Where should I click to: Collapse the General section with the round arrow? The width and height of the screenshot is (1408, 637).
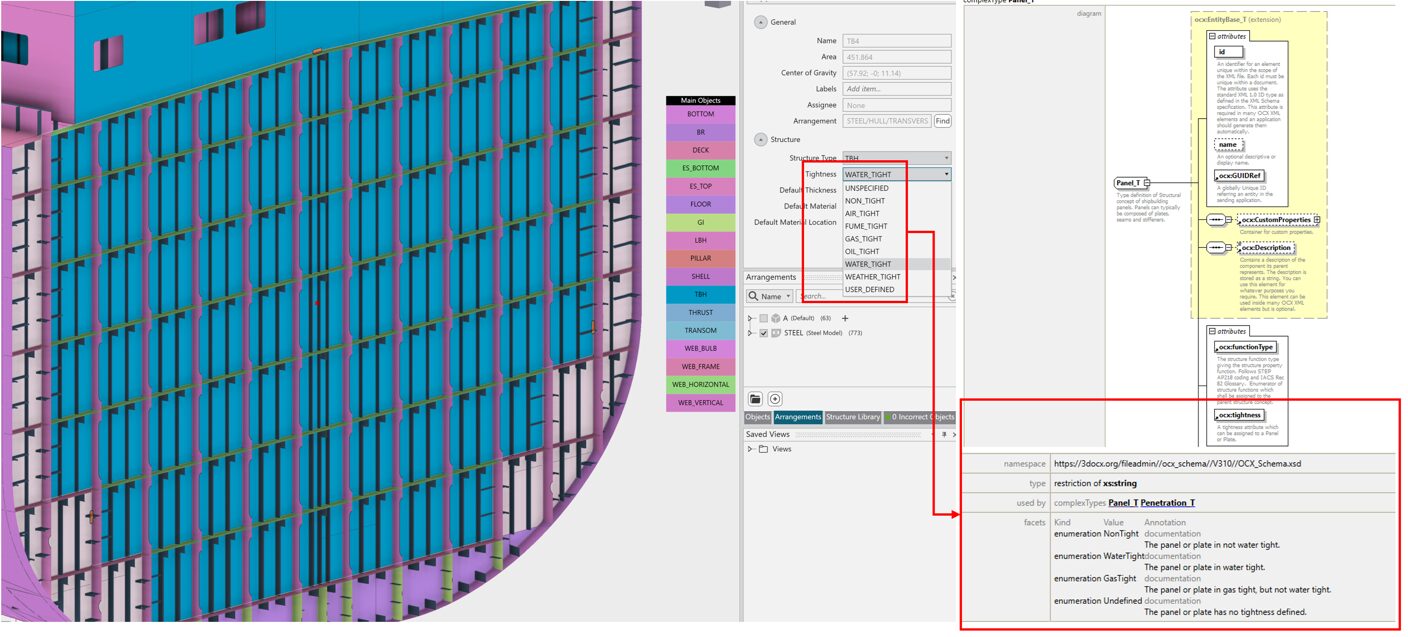pos(761,22)
